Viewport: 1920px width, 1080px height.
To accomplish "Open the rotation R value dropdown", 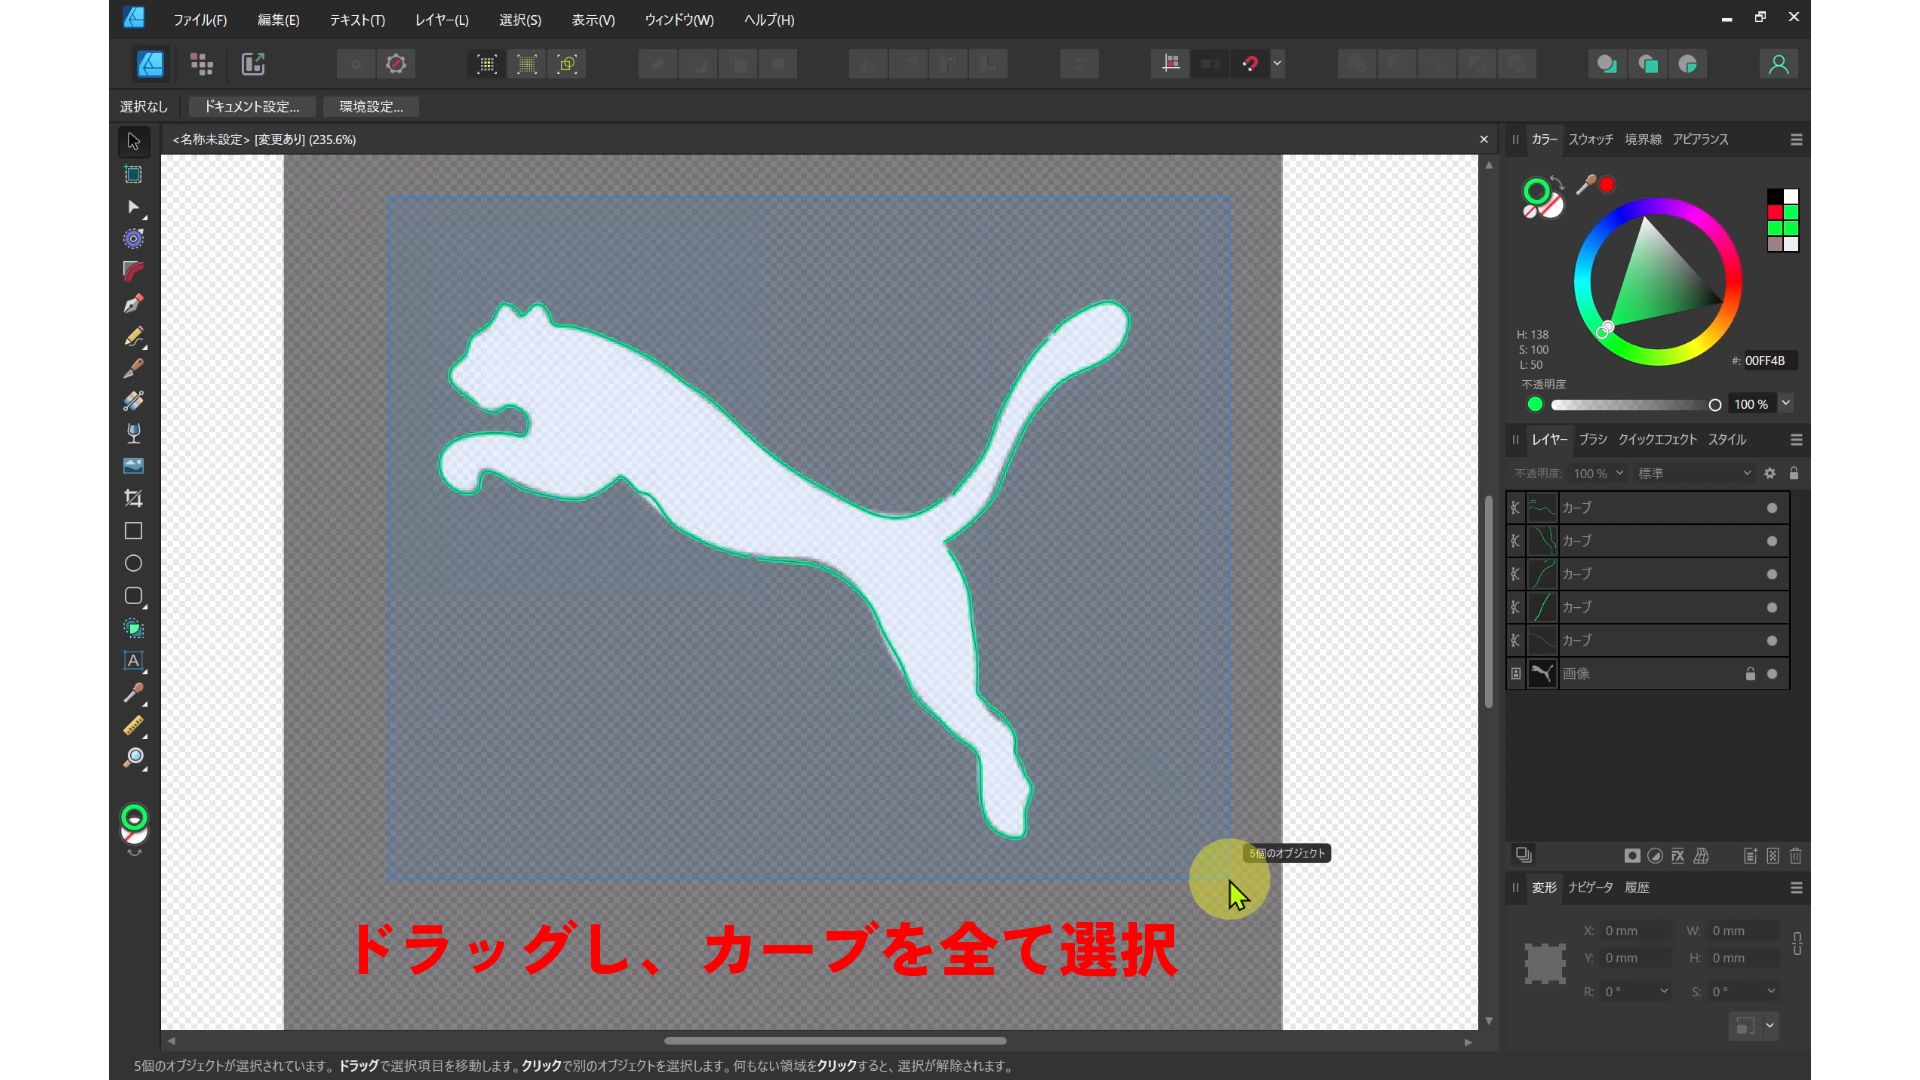I will pyautogui.click(x=1664, y=991).
